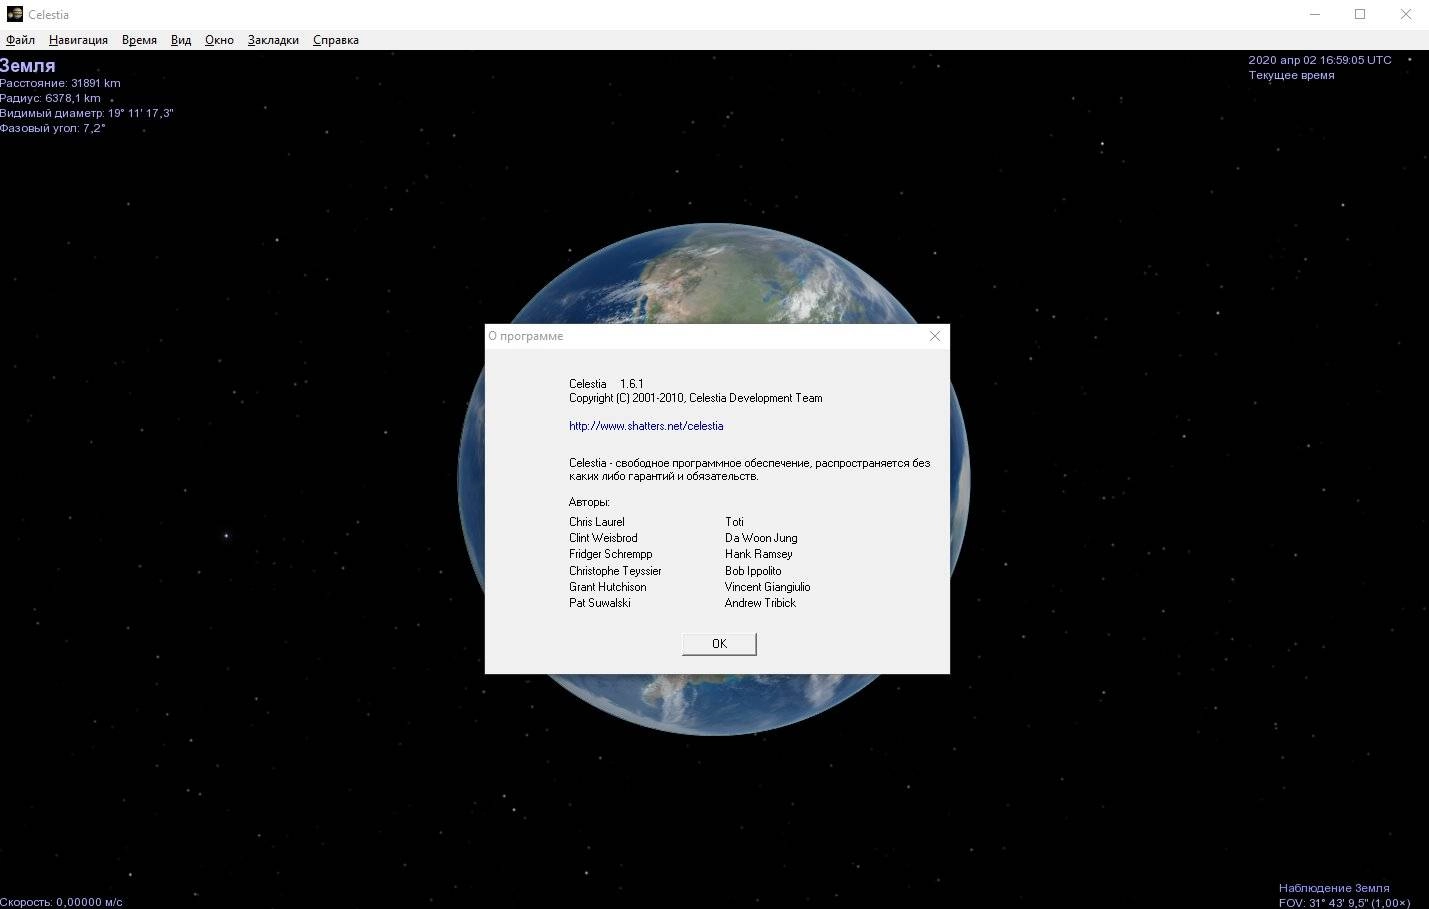Click author name Christophe Teyssier
The image size is (1429, 909).
[615, 571]
